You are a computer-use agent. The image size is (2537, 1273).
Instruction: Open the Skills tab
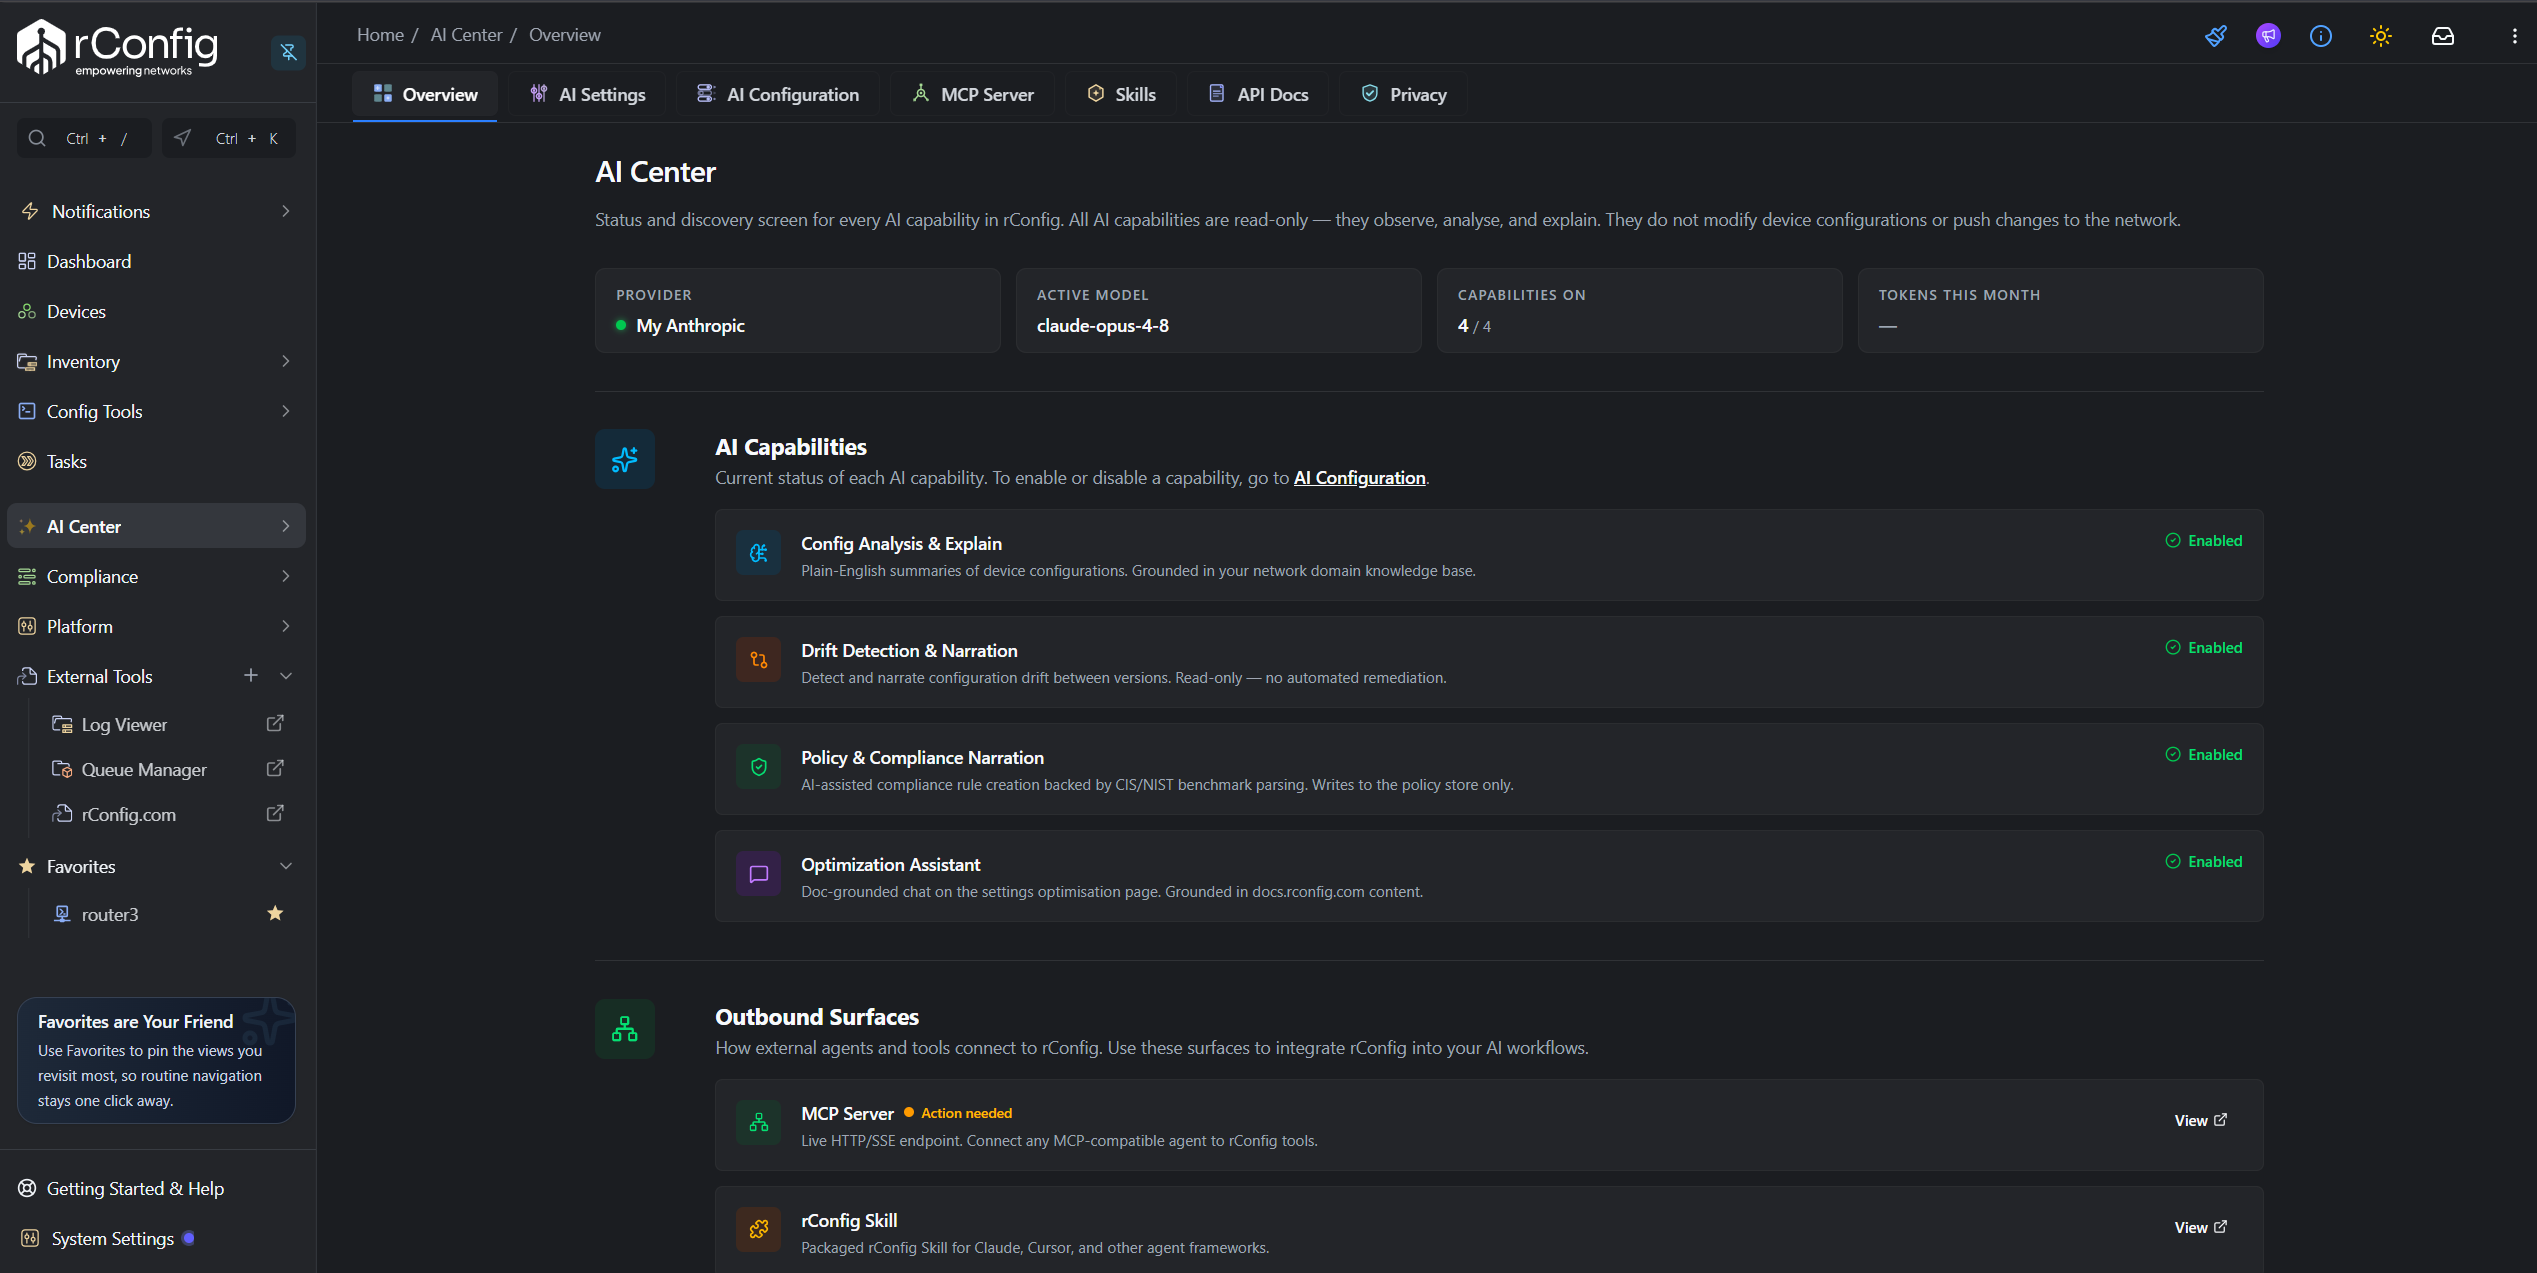1121,95
